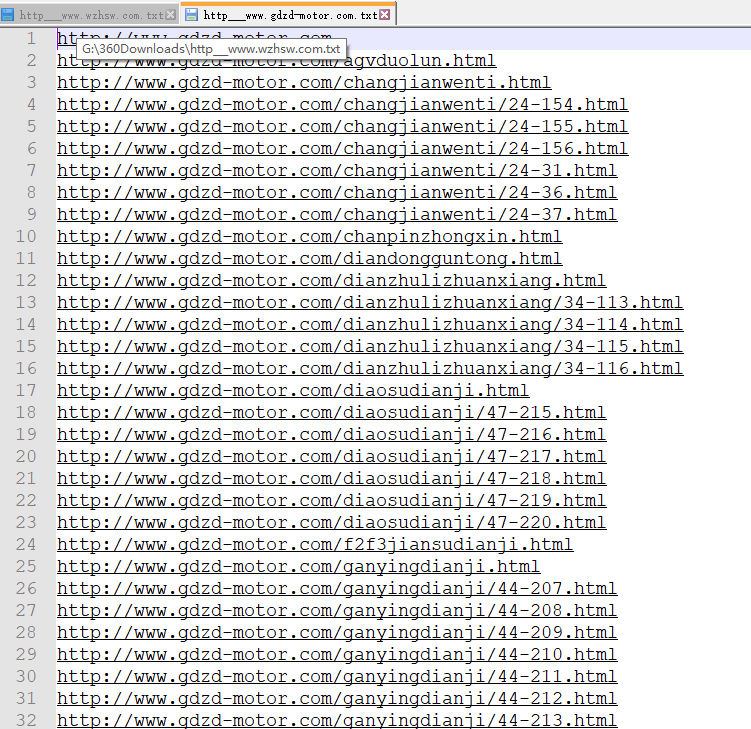Select the http___www.gdzd-motor.com.txt tab
The height and width of the screenshot is (729, 751).
coord(290,15)
